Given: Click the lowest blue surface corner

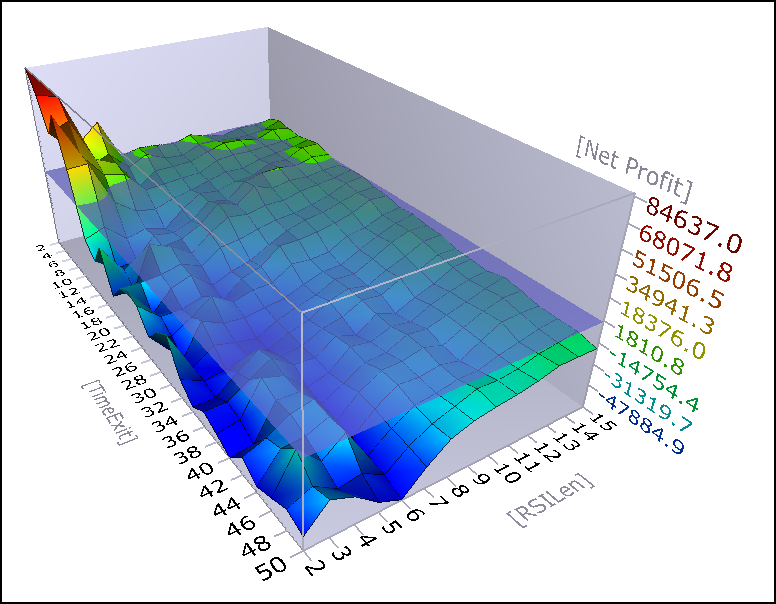Looking at the screenshot, I should pos(303,534).
